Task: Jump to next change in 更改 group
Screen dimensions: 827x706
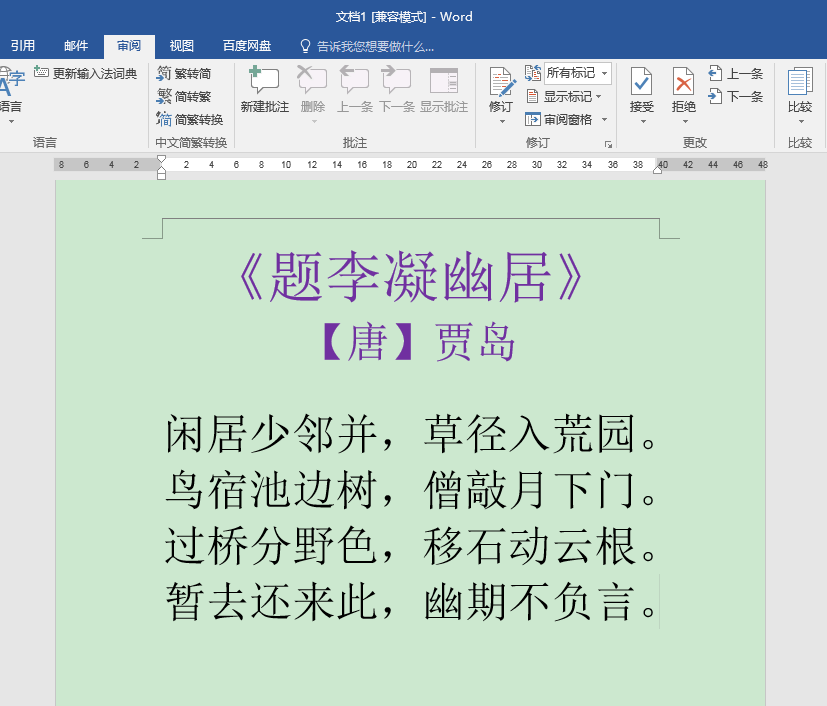Action: point(736,96)
